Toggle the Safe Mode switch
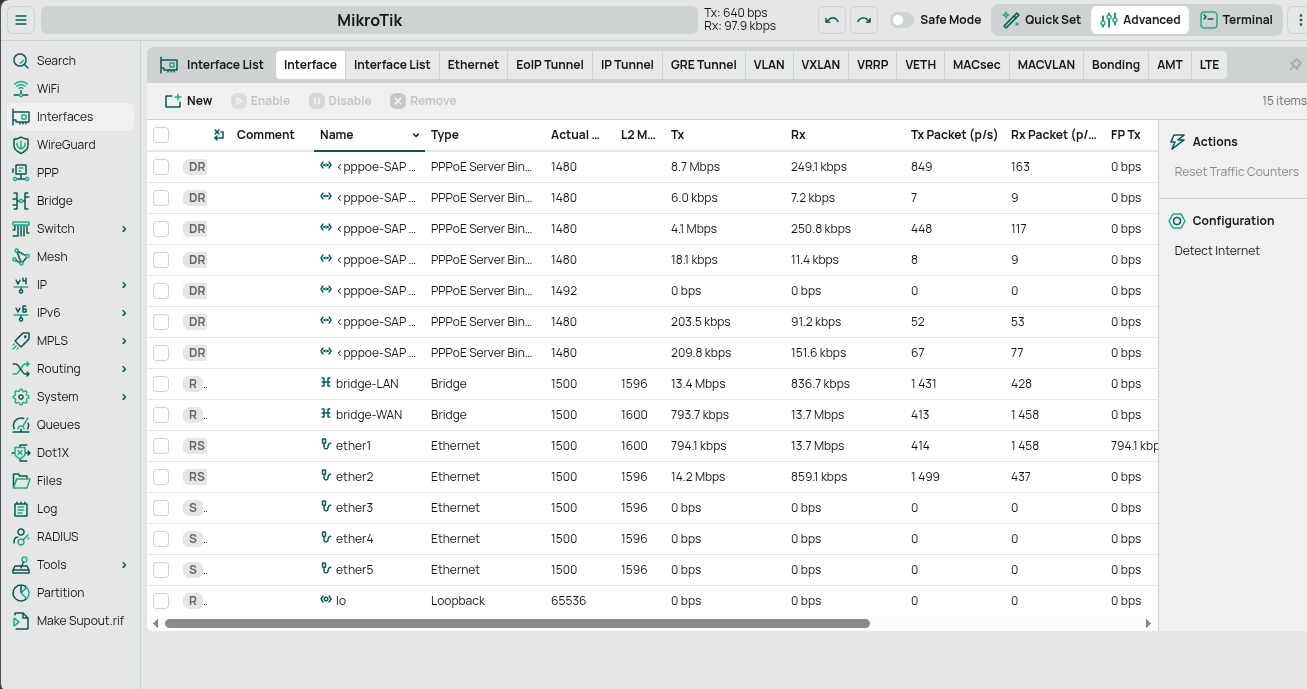 902,20
